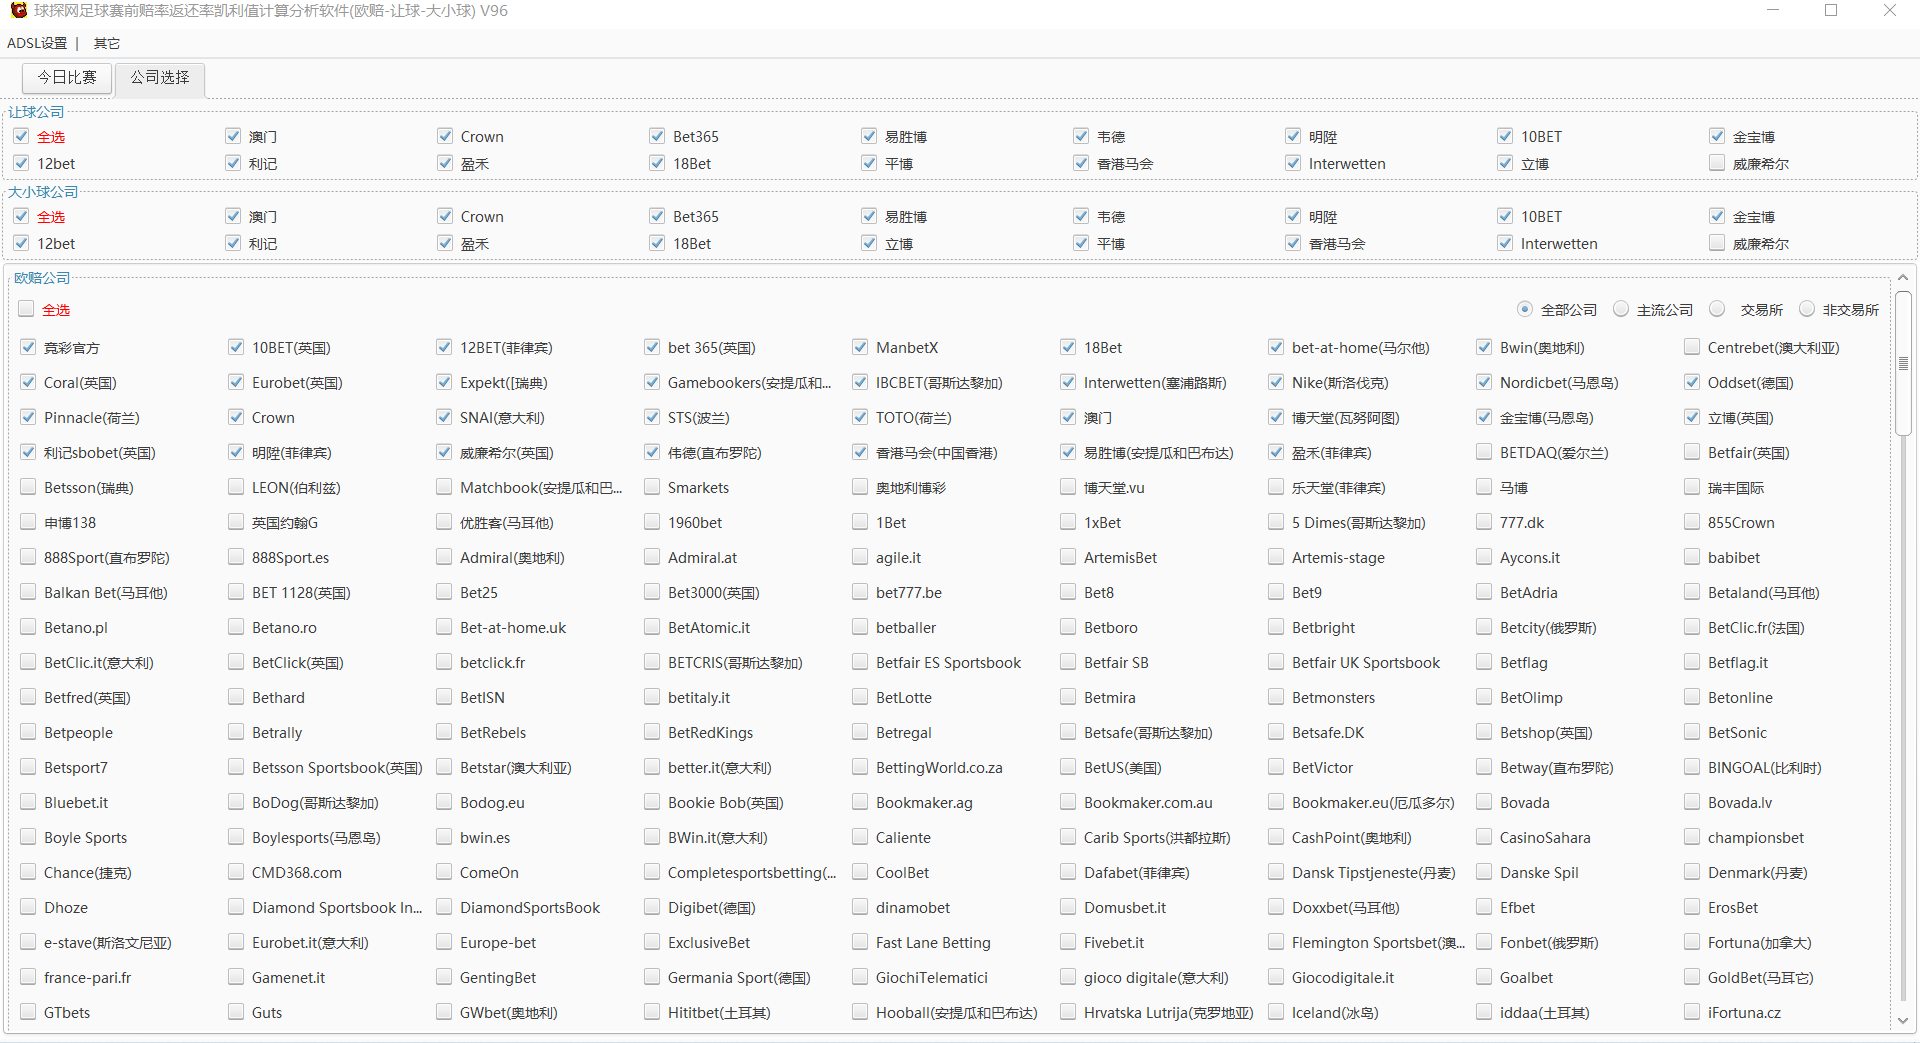1920x1043 pixels.
Task: Check the ExclusiveBet checkbox
Action: pyautogui.click(x=652, y=942)
